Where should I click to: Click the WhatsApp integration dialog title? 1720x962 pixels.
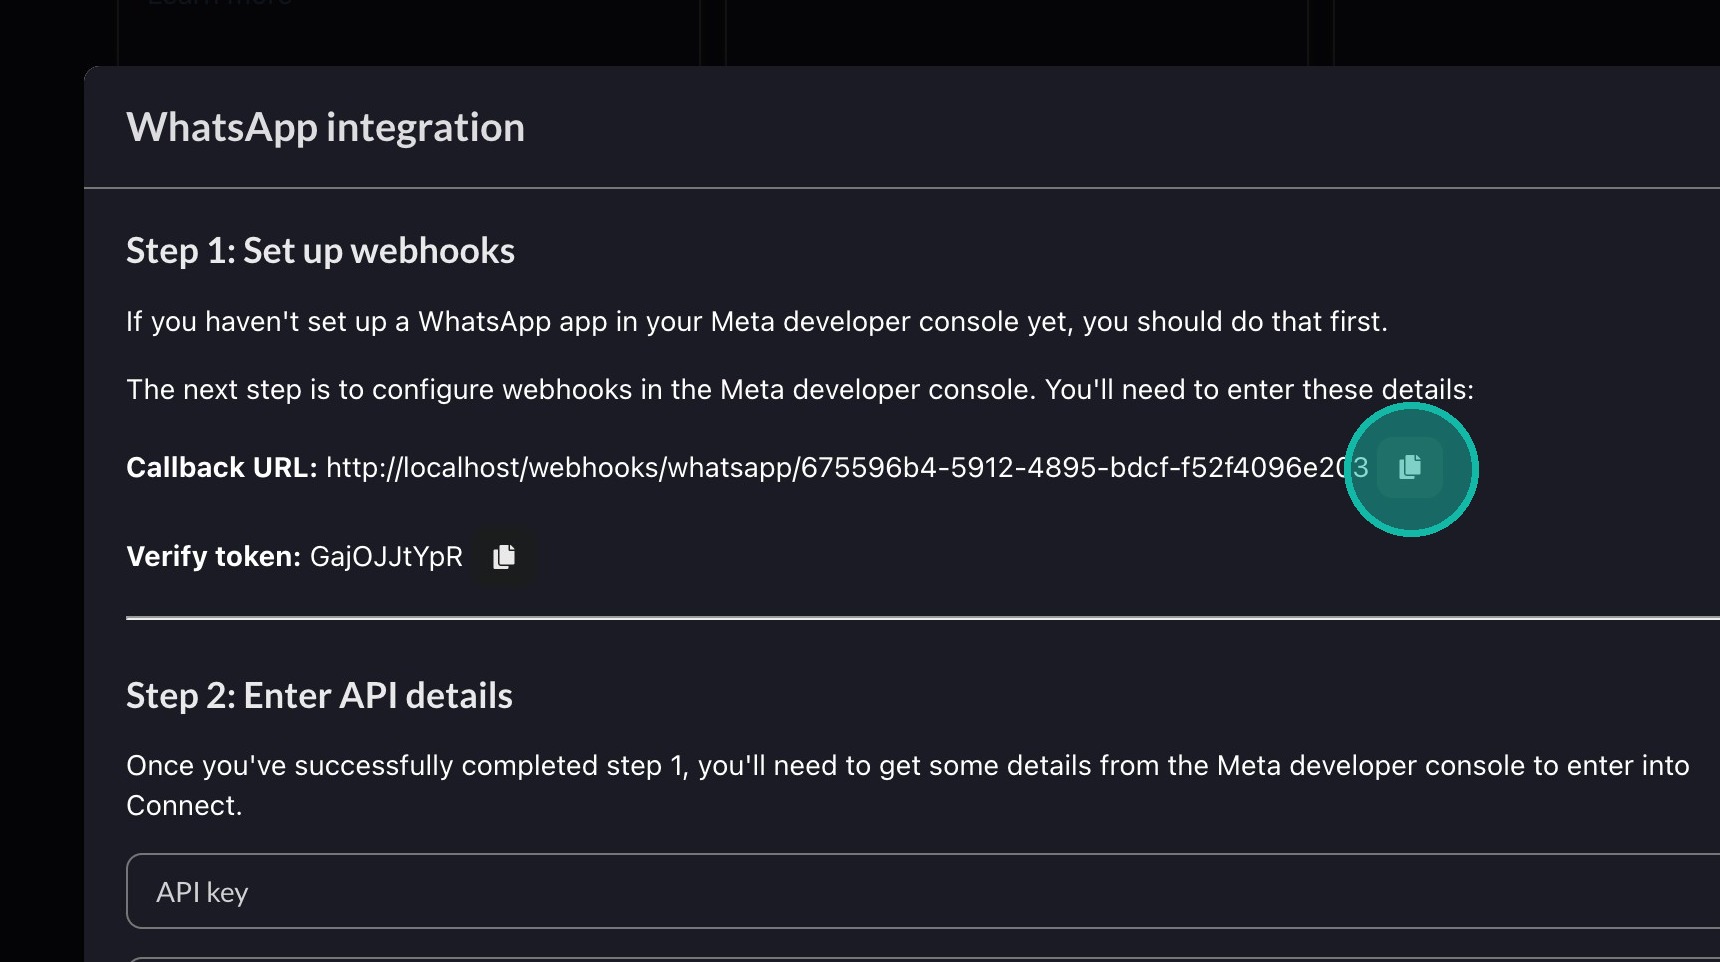pos(325,128)
